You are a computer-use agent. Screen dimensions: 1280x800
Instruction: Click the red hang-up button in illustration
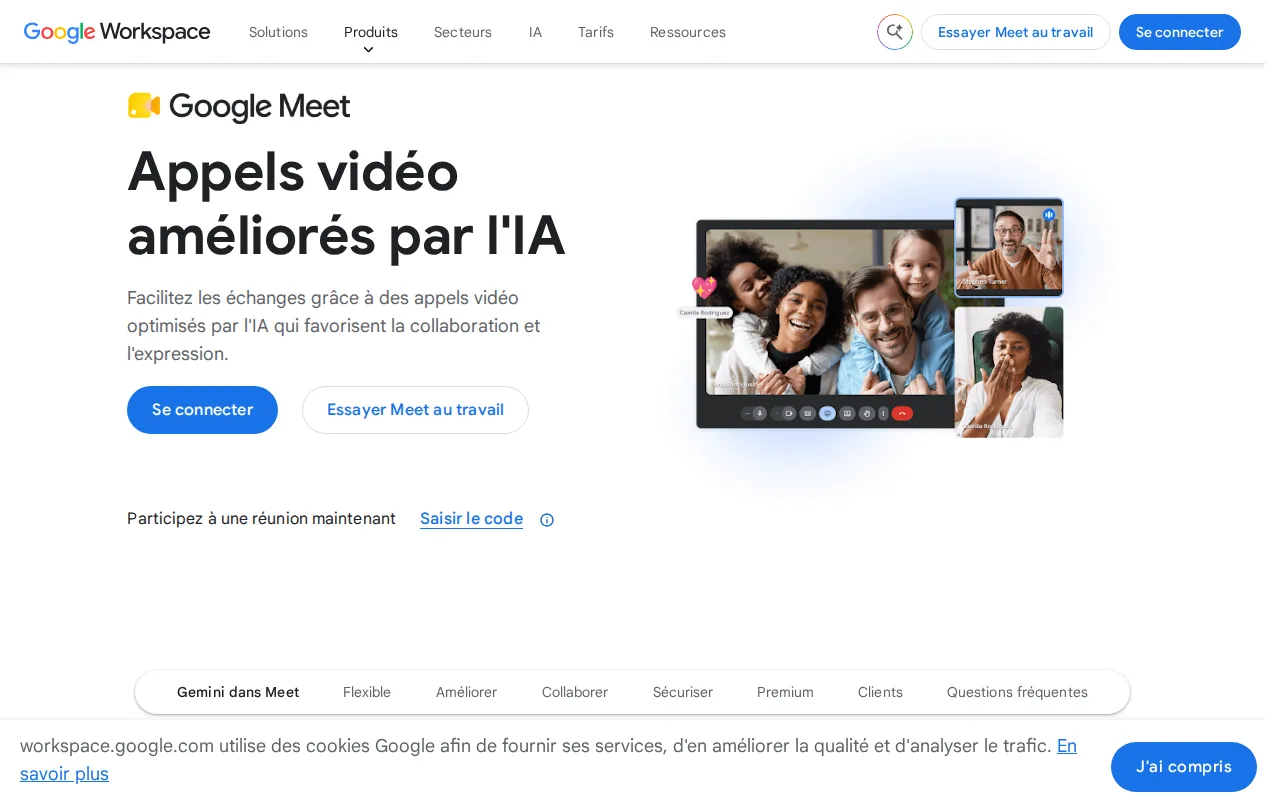tap(902, 413)
